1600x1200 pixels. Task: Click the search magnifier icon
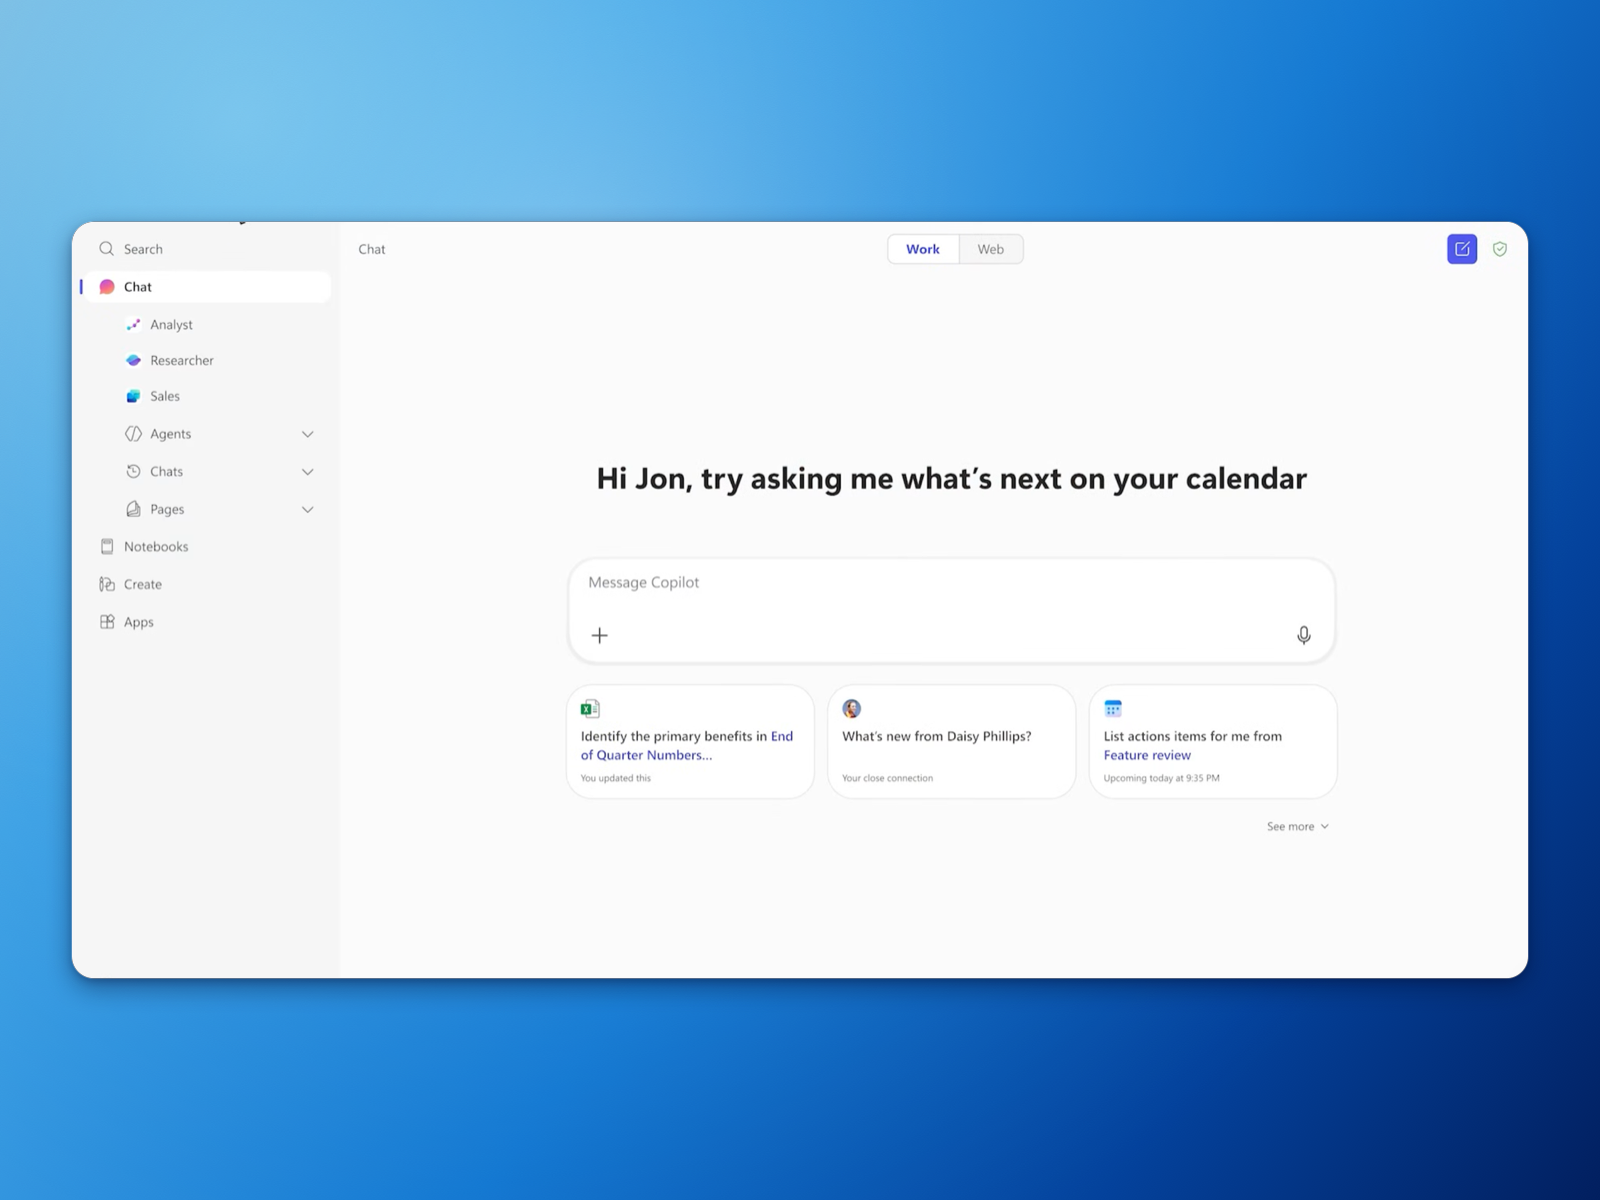106,249
